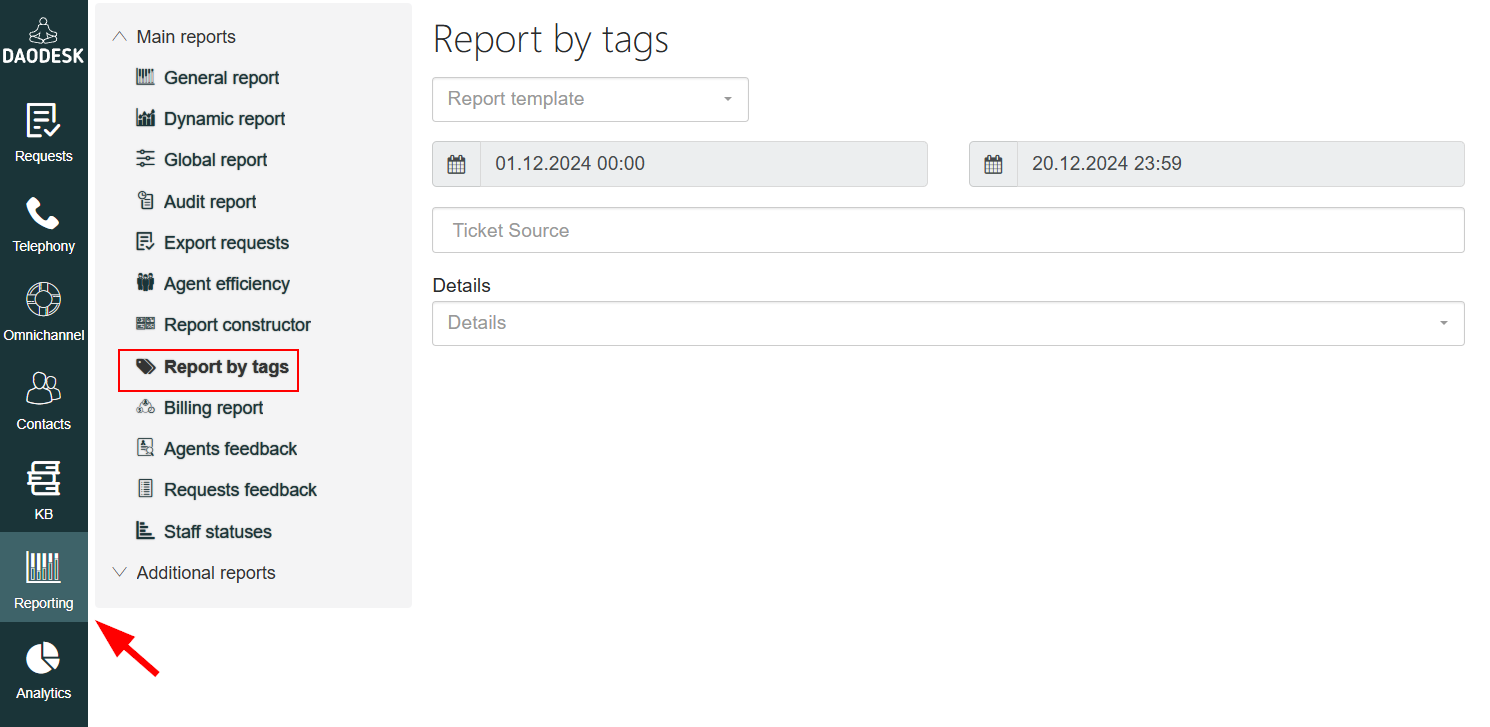1490x727 pixels.
Task: Click the DAODESK logo
Action: point(43,40)
